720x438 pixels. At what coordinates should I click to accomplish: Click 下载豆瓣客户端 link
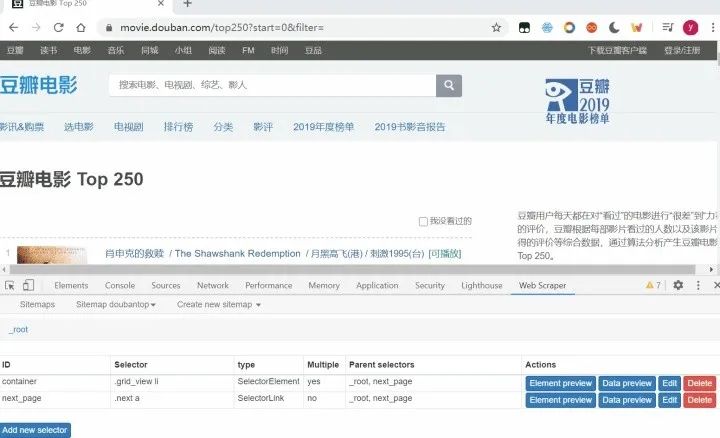tap(618, 51)
